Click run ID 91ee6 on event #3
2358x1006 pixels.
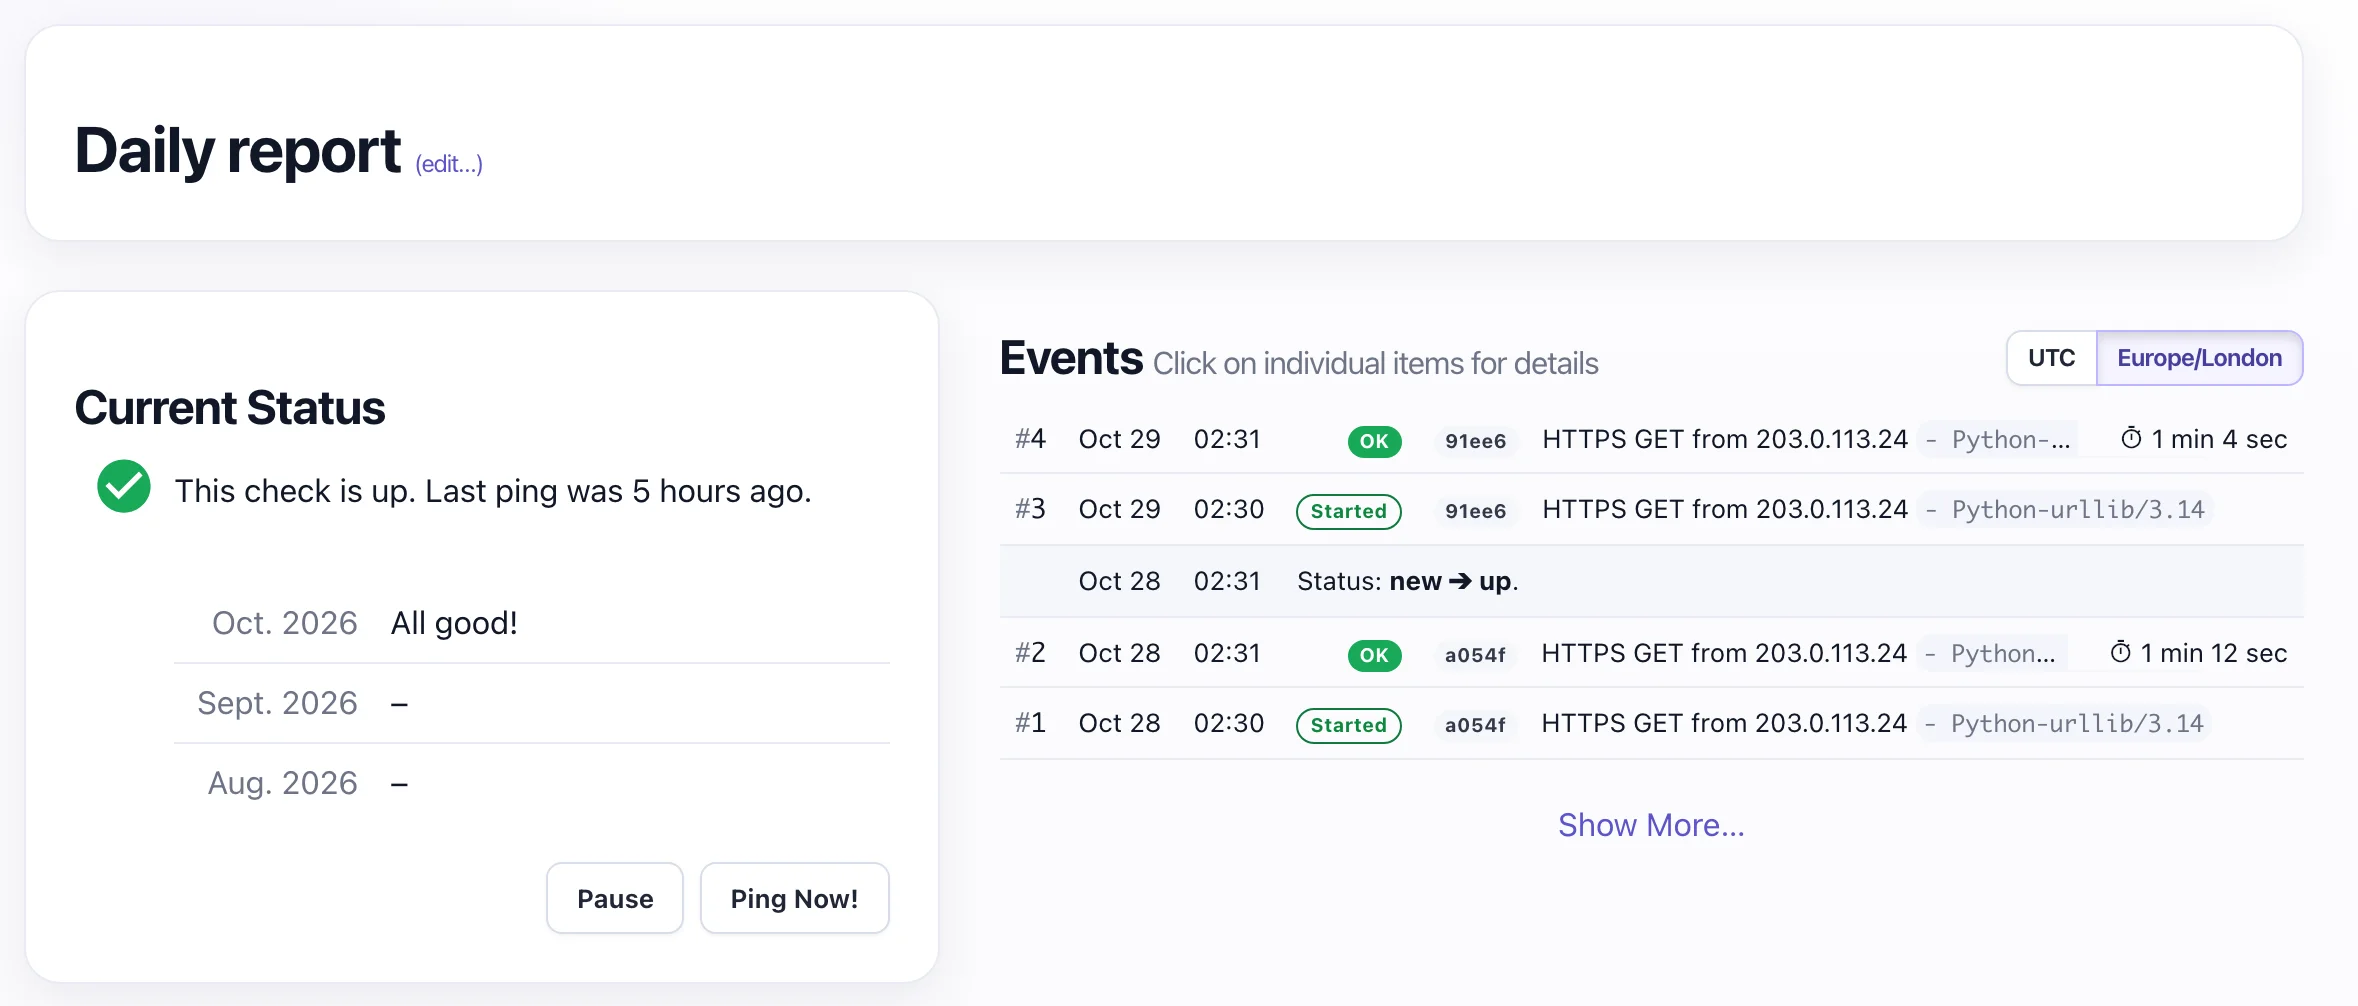click(1475, 511)
